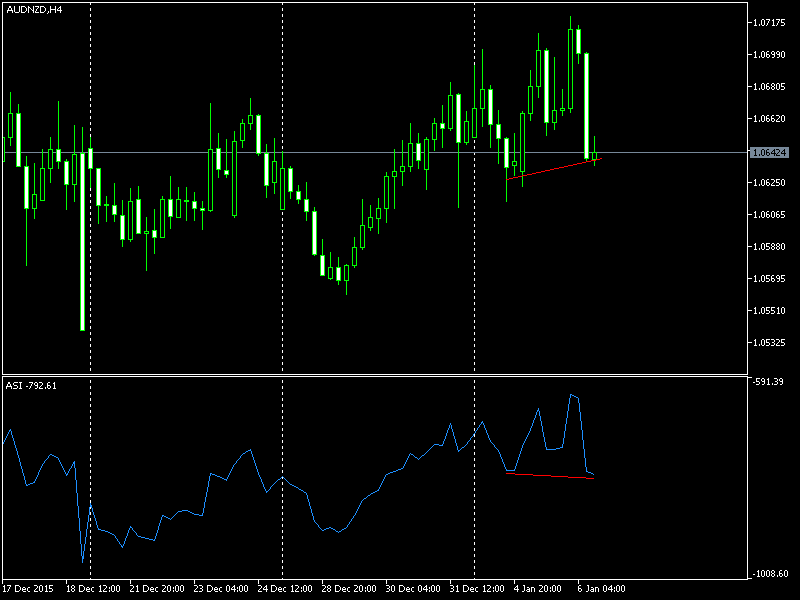Viewport: 800px width, 600px height.
Task: Click the 28 Dec 20:00 time label
Action: [x=349, y=589]
